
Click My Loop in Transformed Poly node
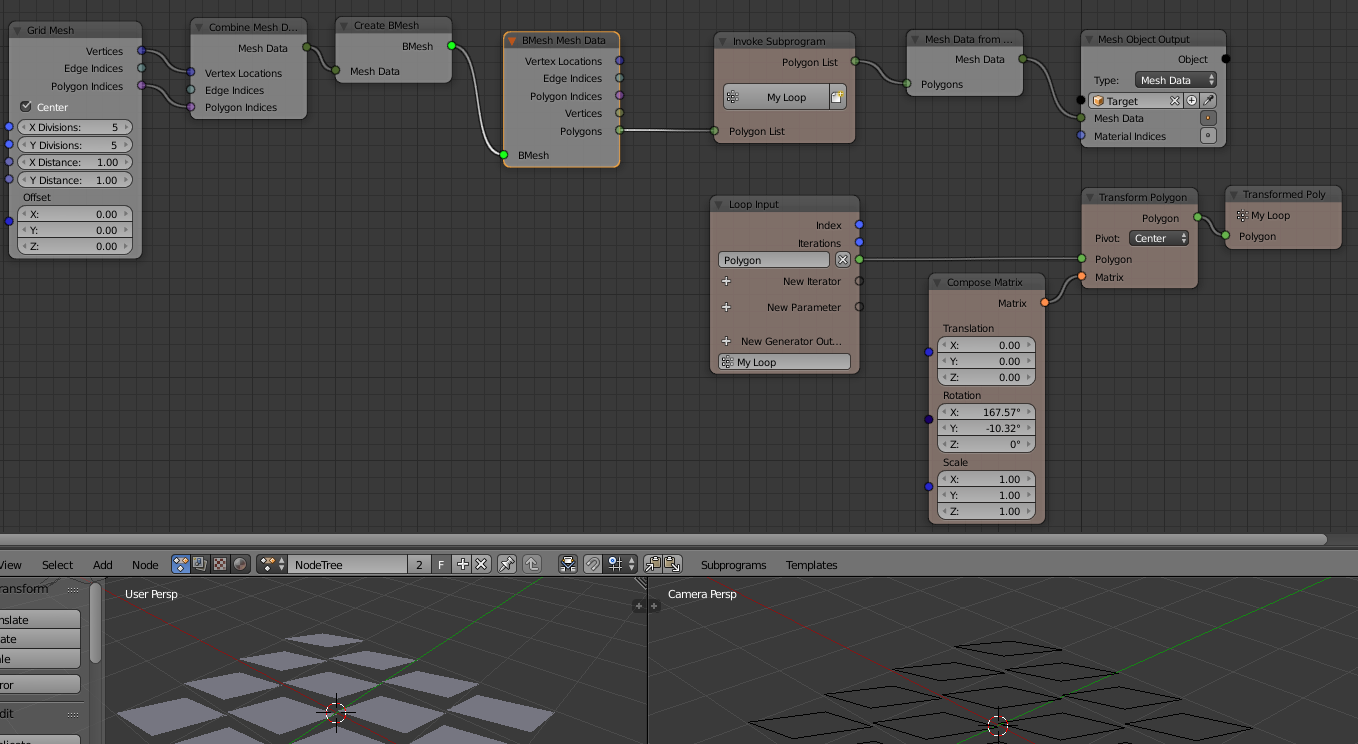[x=1264, y=215]
